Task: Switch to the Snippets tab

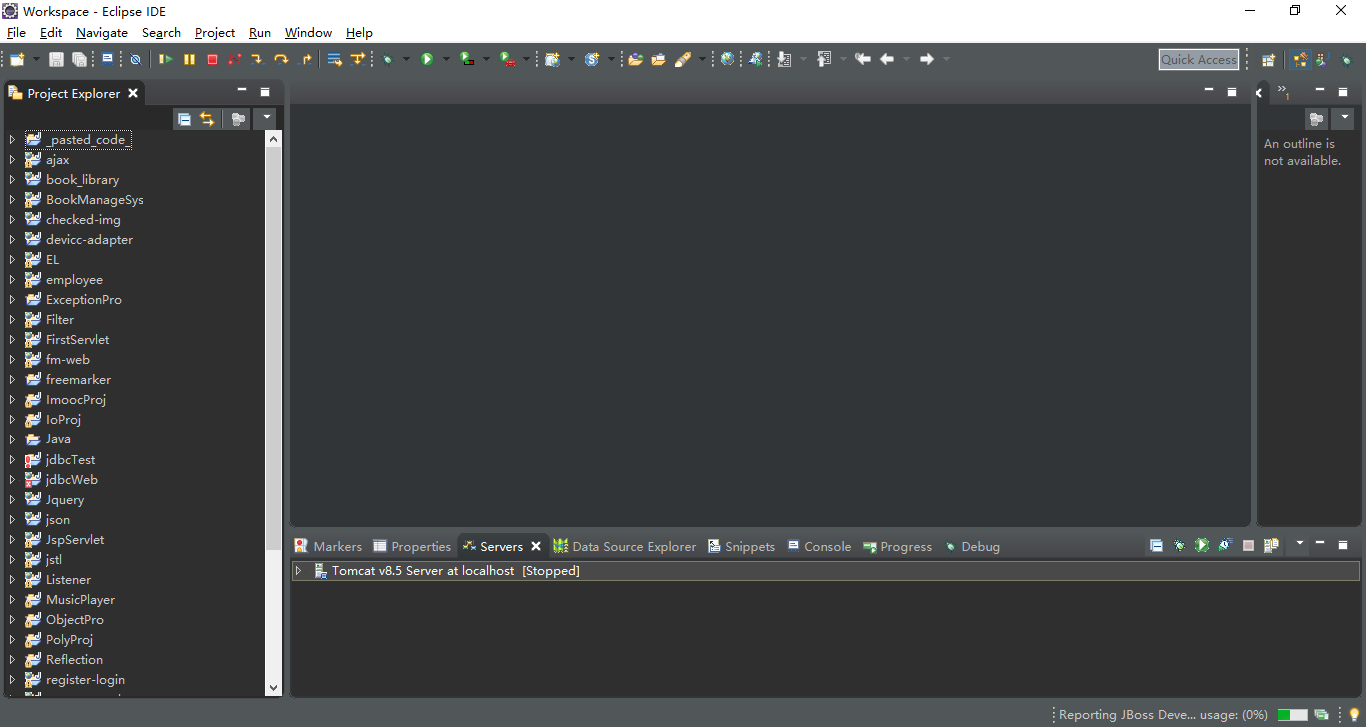Action: pyautogui.click(x=741, y=547)
